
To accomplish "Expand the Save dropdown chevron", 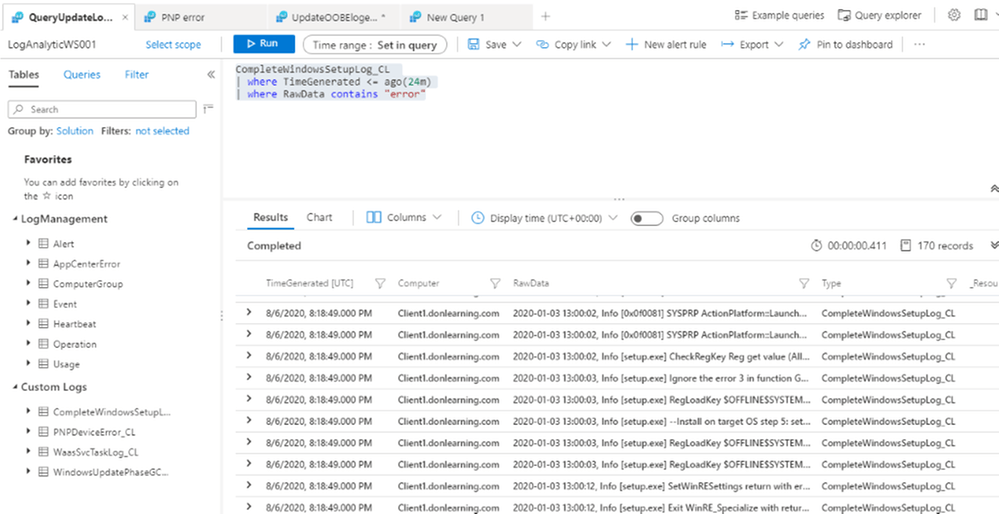I will [516, 45].
